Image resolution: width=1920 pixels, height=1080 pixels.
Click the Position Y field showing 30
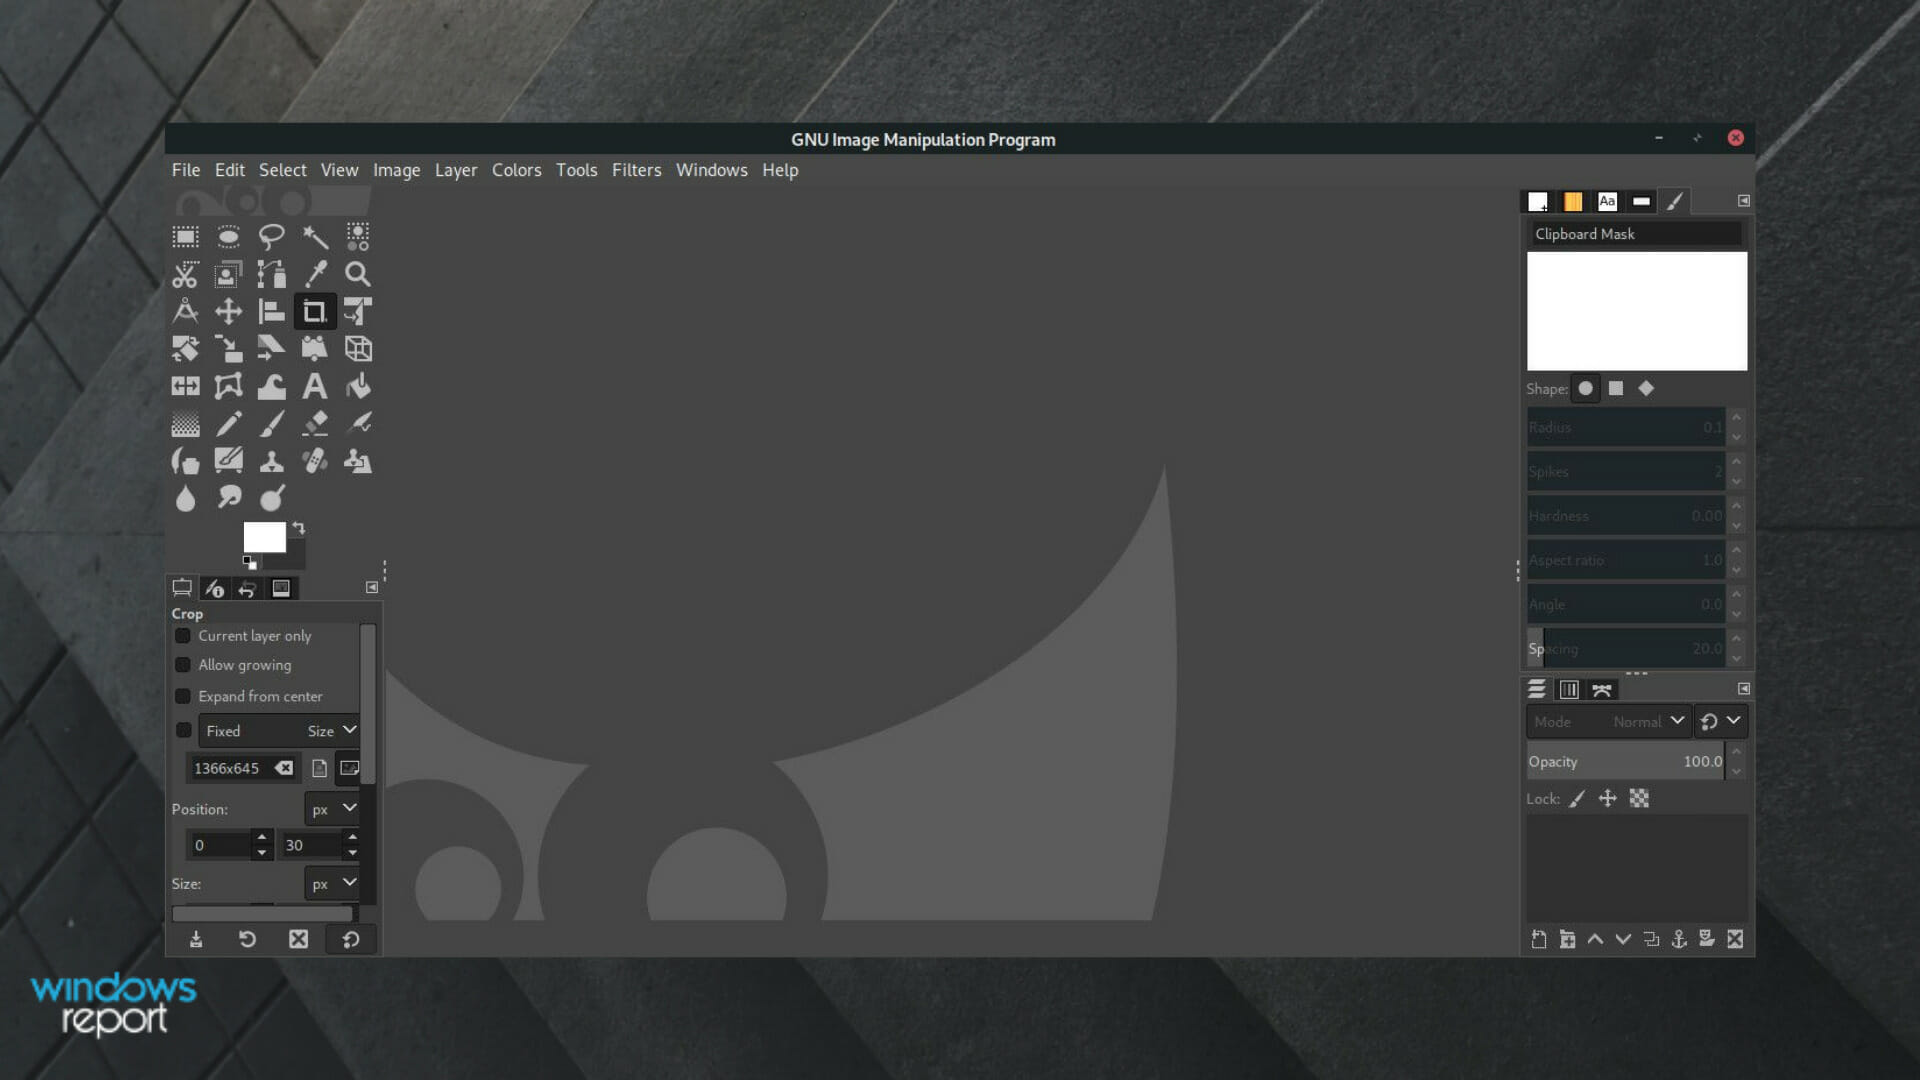311,845
